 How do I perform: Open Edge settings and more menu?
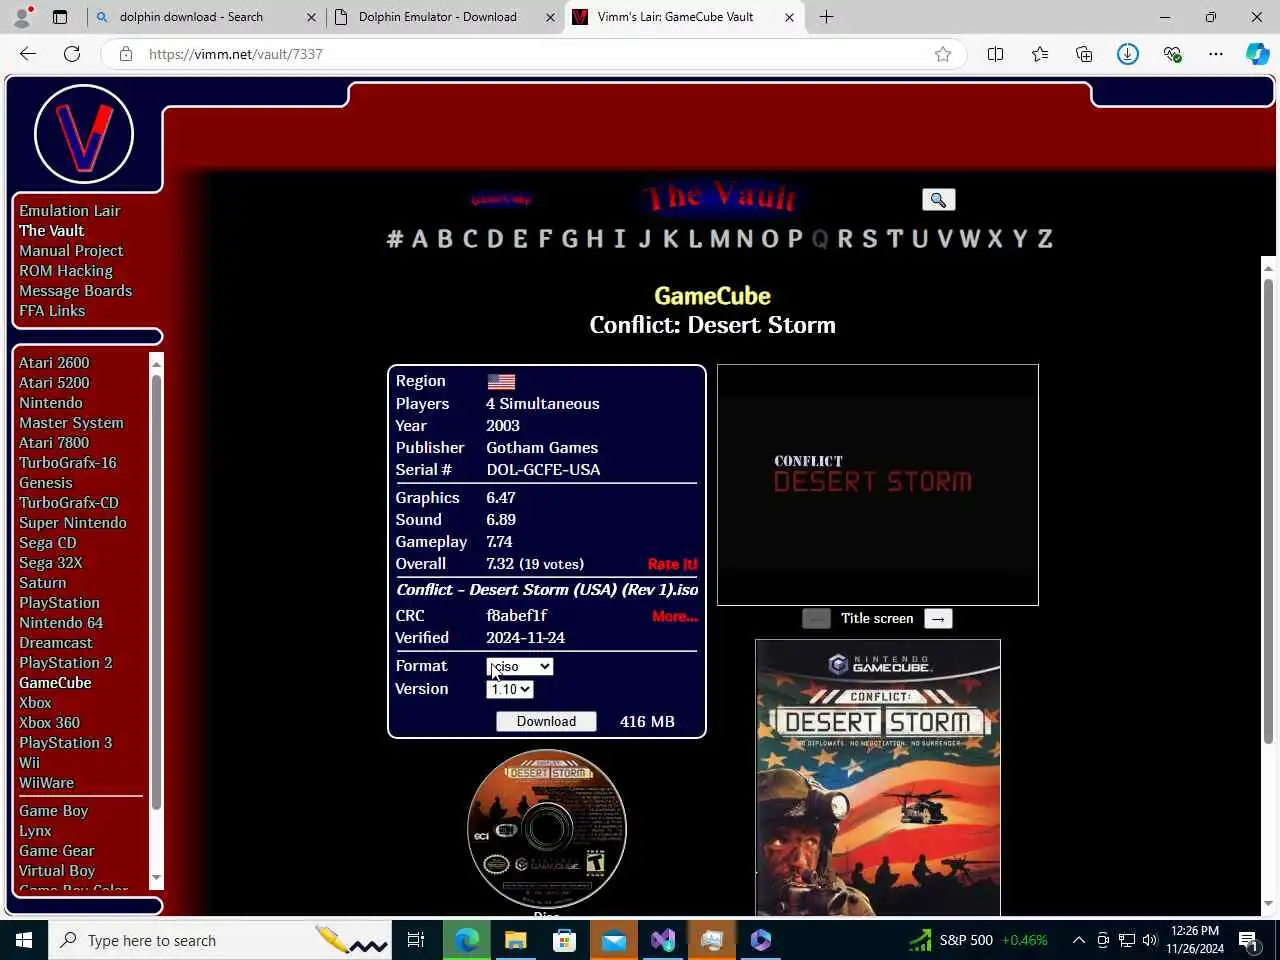click(1216, 54)
